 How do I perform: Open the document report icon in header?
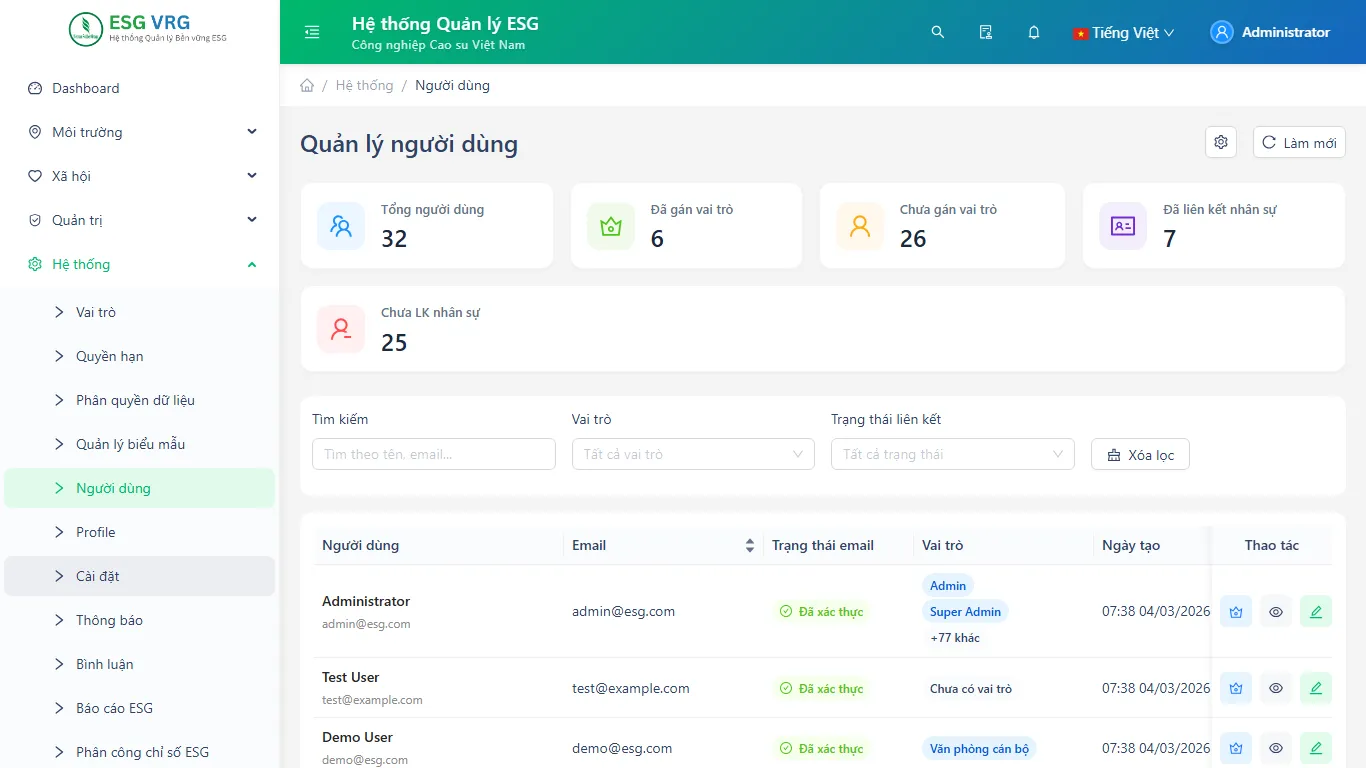pyautogui.click(x=986, y=32)
